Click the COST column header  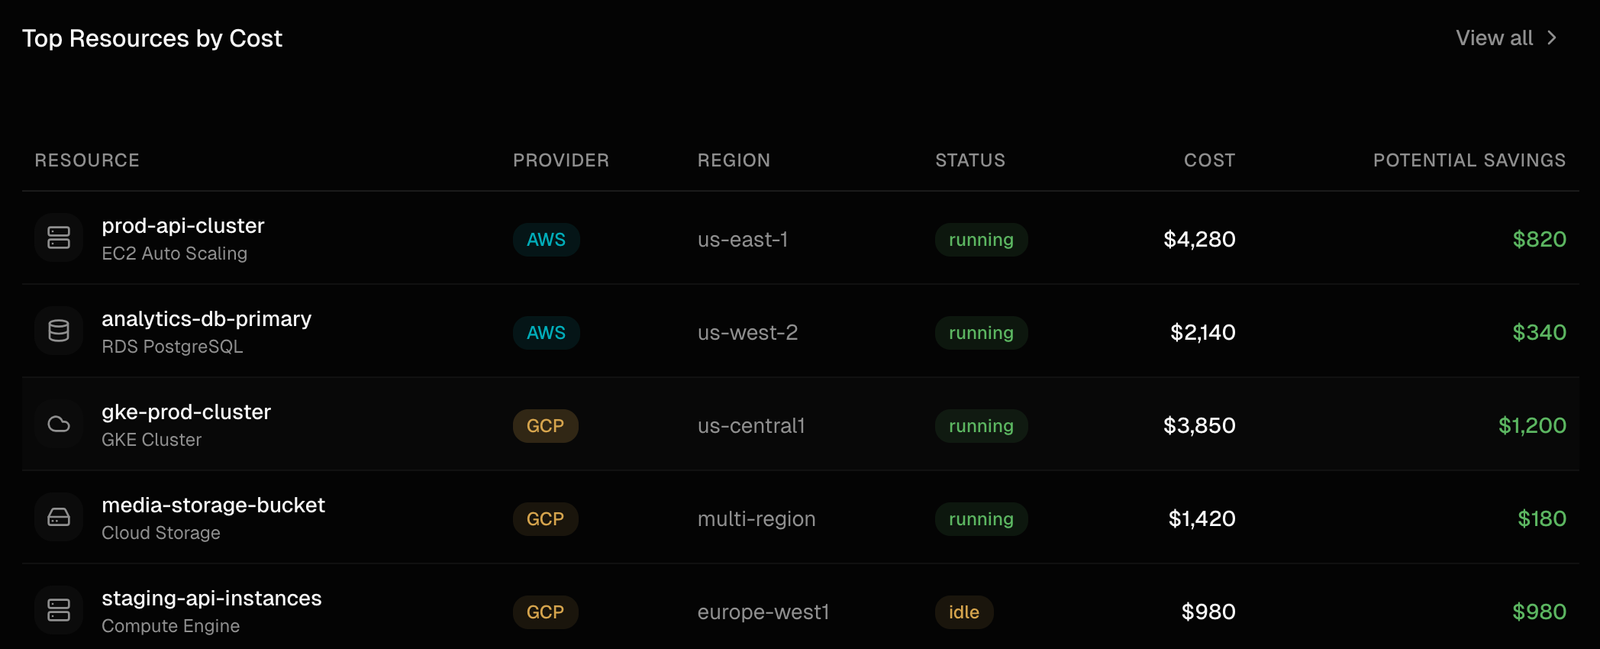(x=1208, y=159)
